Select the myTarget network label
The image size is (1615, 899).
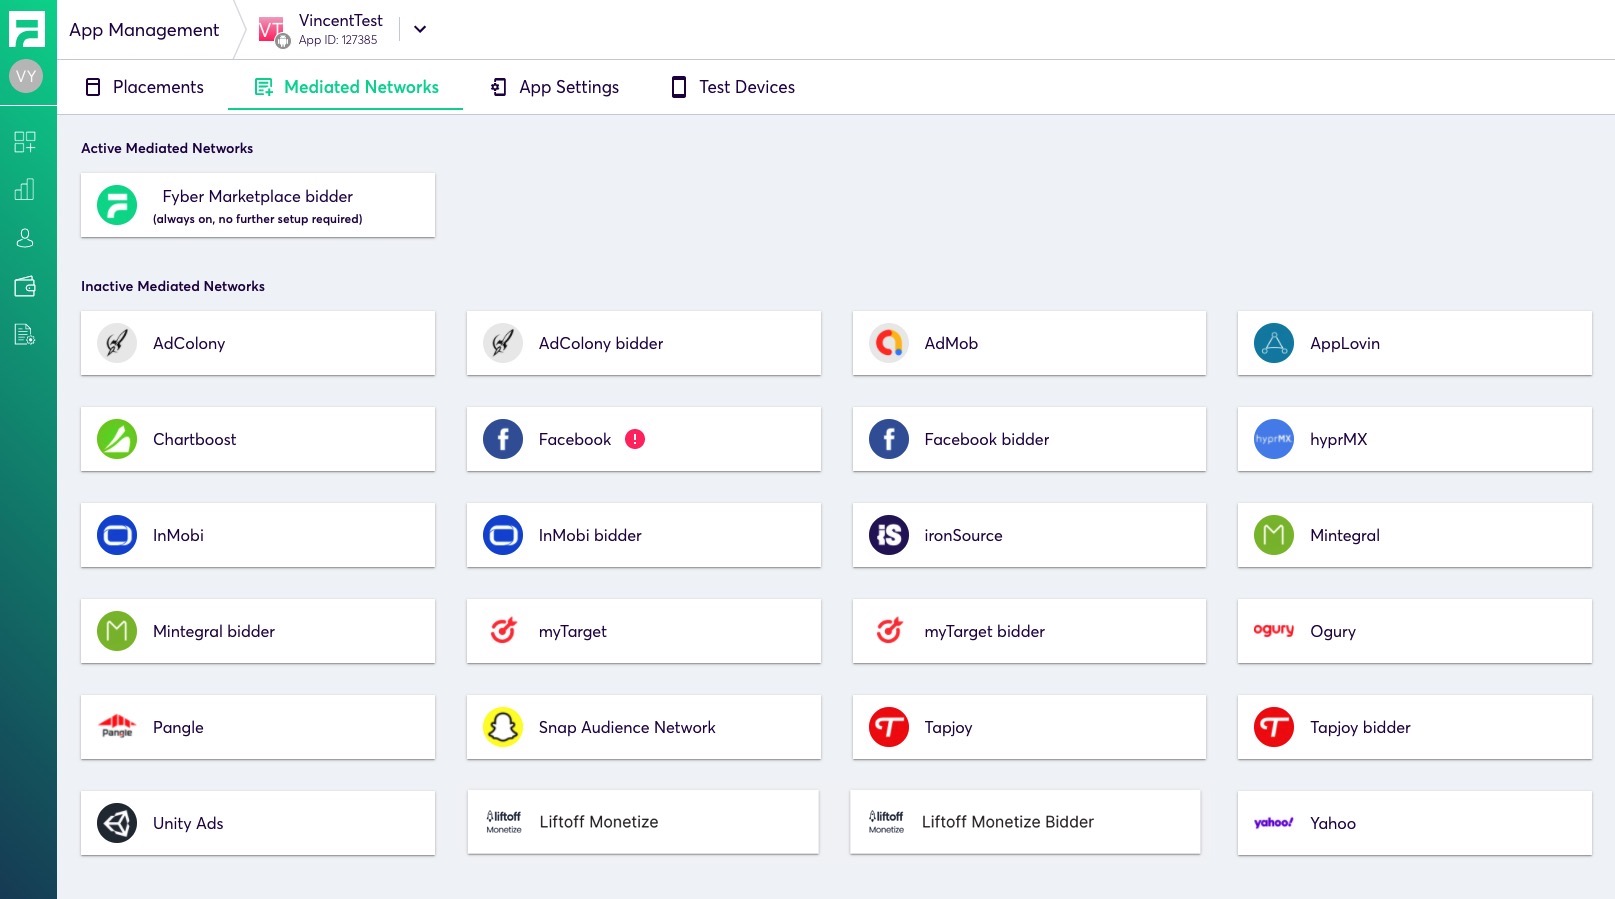click(x=573, y=631)
